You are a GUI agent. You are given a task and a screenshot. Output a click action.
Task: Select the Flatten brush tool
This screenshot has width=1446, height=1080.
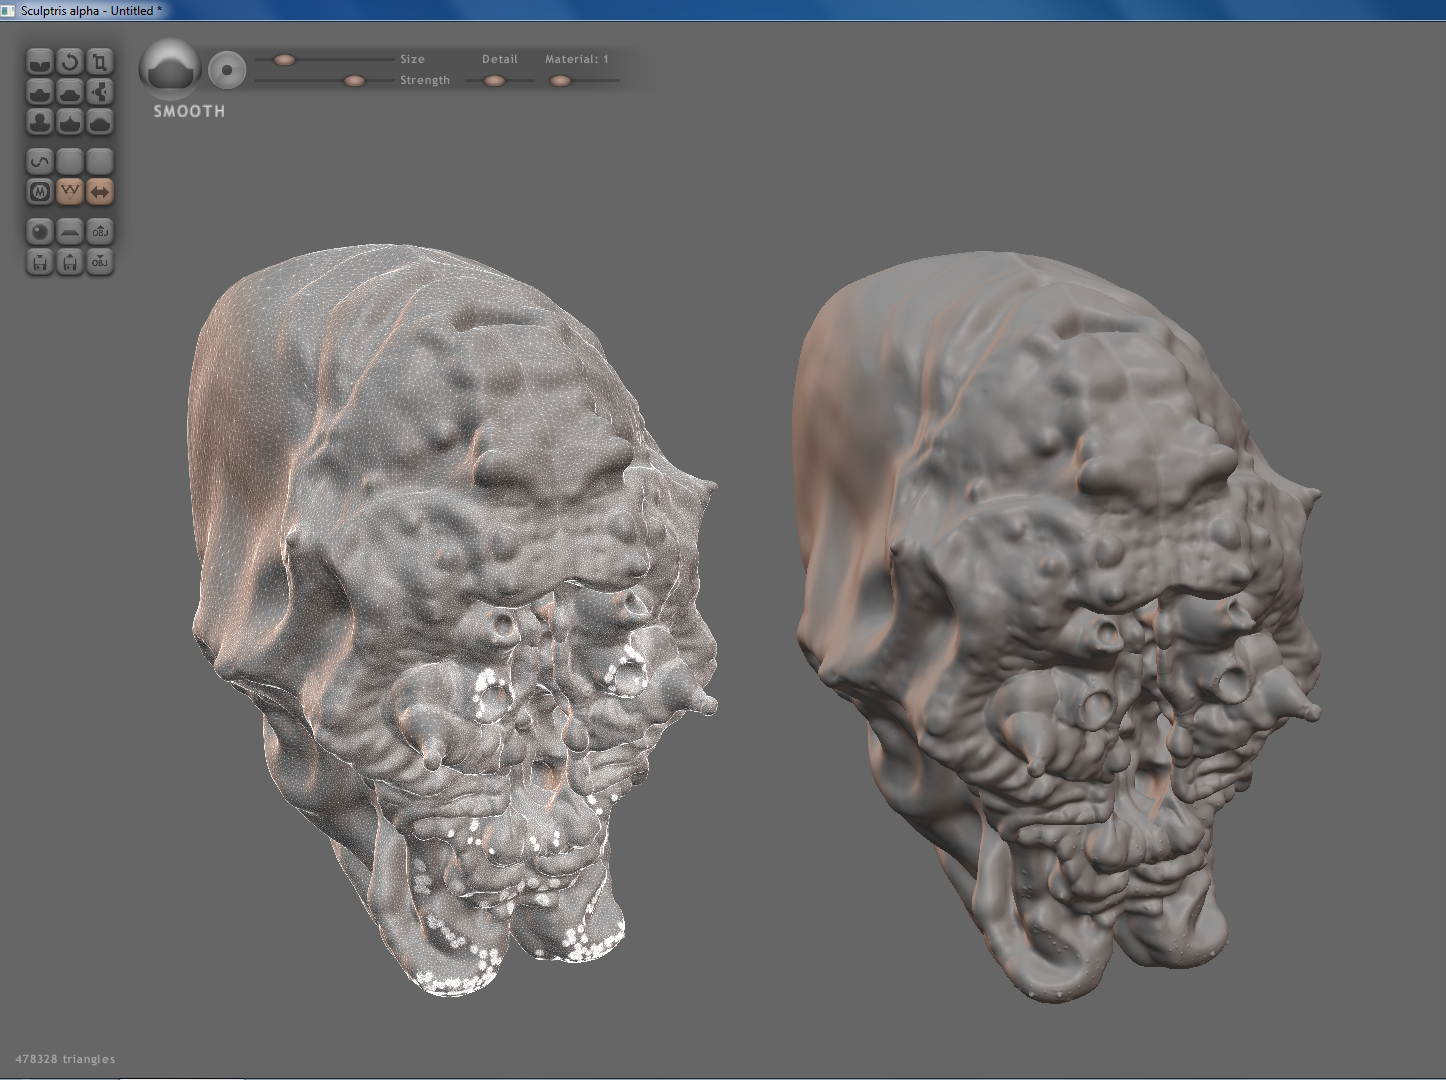pyautogui.click(x=70, y=92)
